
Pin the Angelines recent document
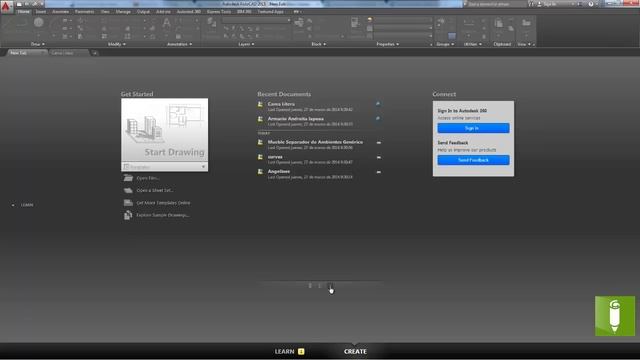click(x=379, y=172)
